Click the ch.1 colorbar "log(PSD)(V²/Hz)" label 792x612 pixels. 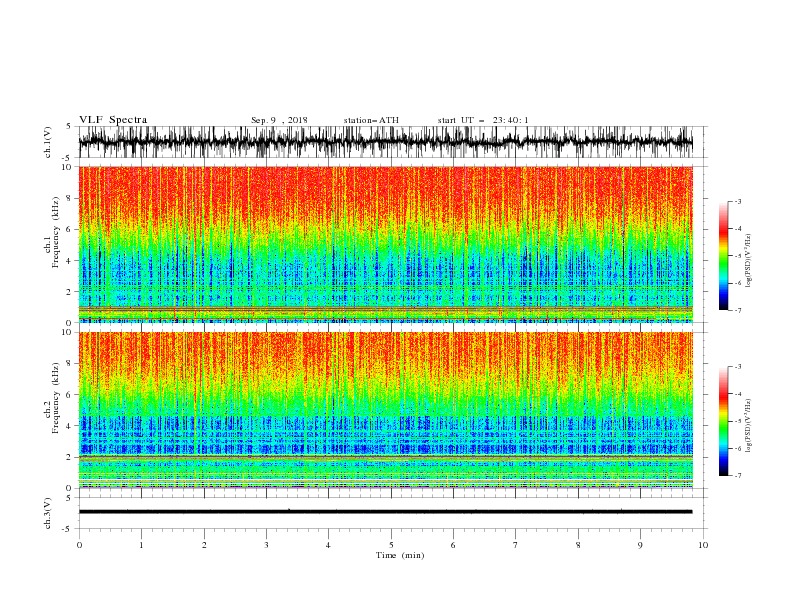pyautogui.click(x=749, y=261)
